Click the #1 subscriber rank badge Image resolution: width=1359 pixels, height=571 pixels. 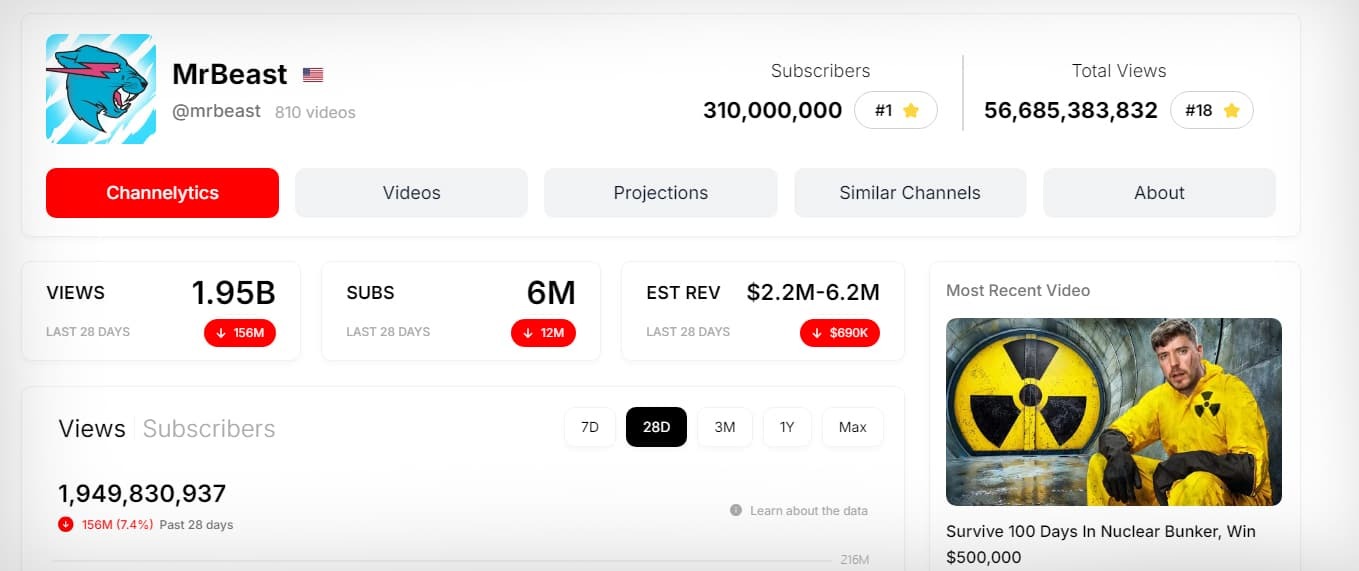pos(896,111)
